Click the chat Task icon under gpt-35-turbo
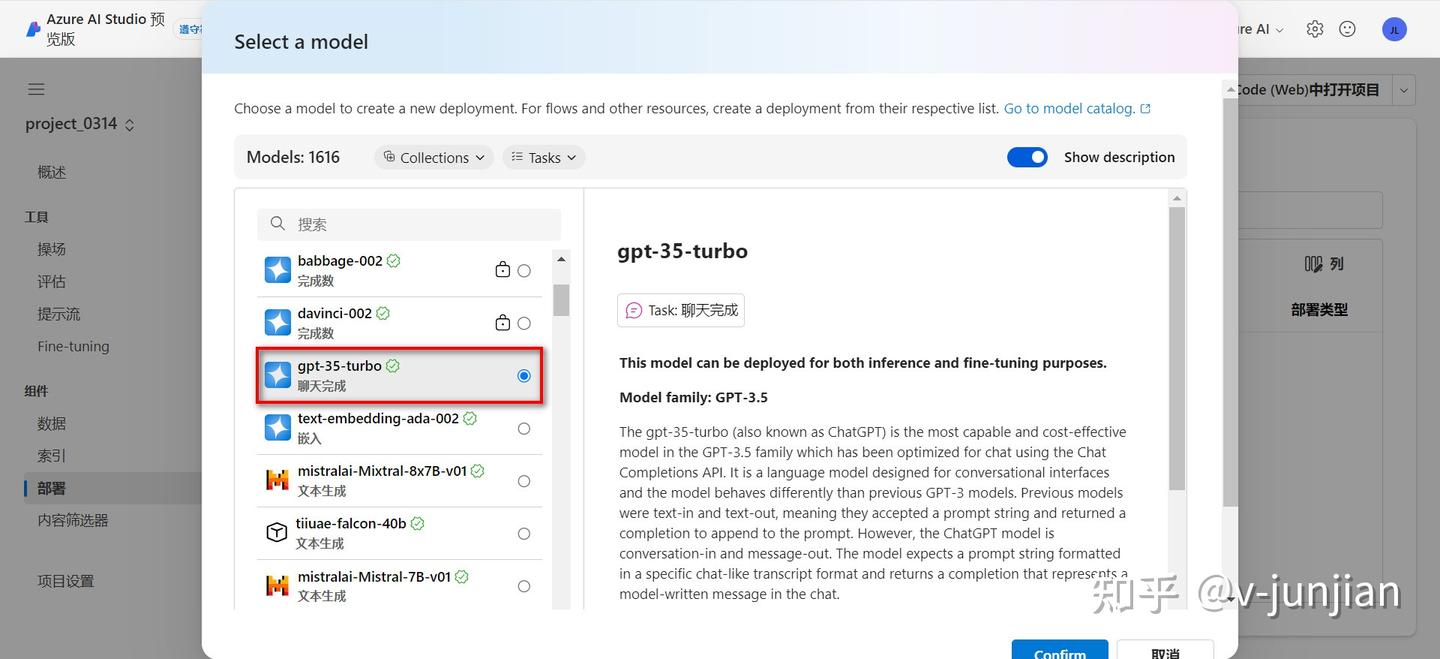This screenshot has width=1440, height=659. pyautogui.click(x=636, y=310)
